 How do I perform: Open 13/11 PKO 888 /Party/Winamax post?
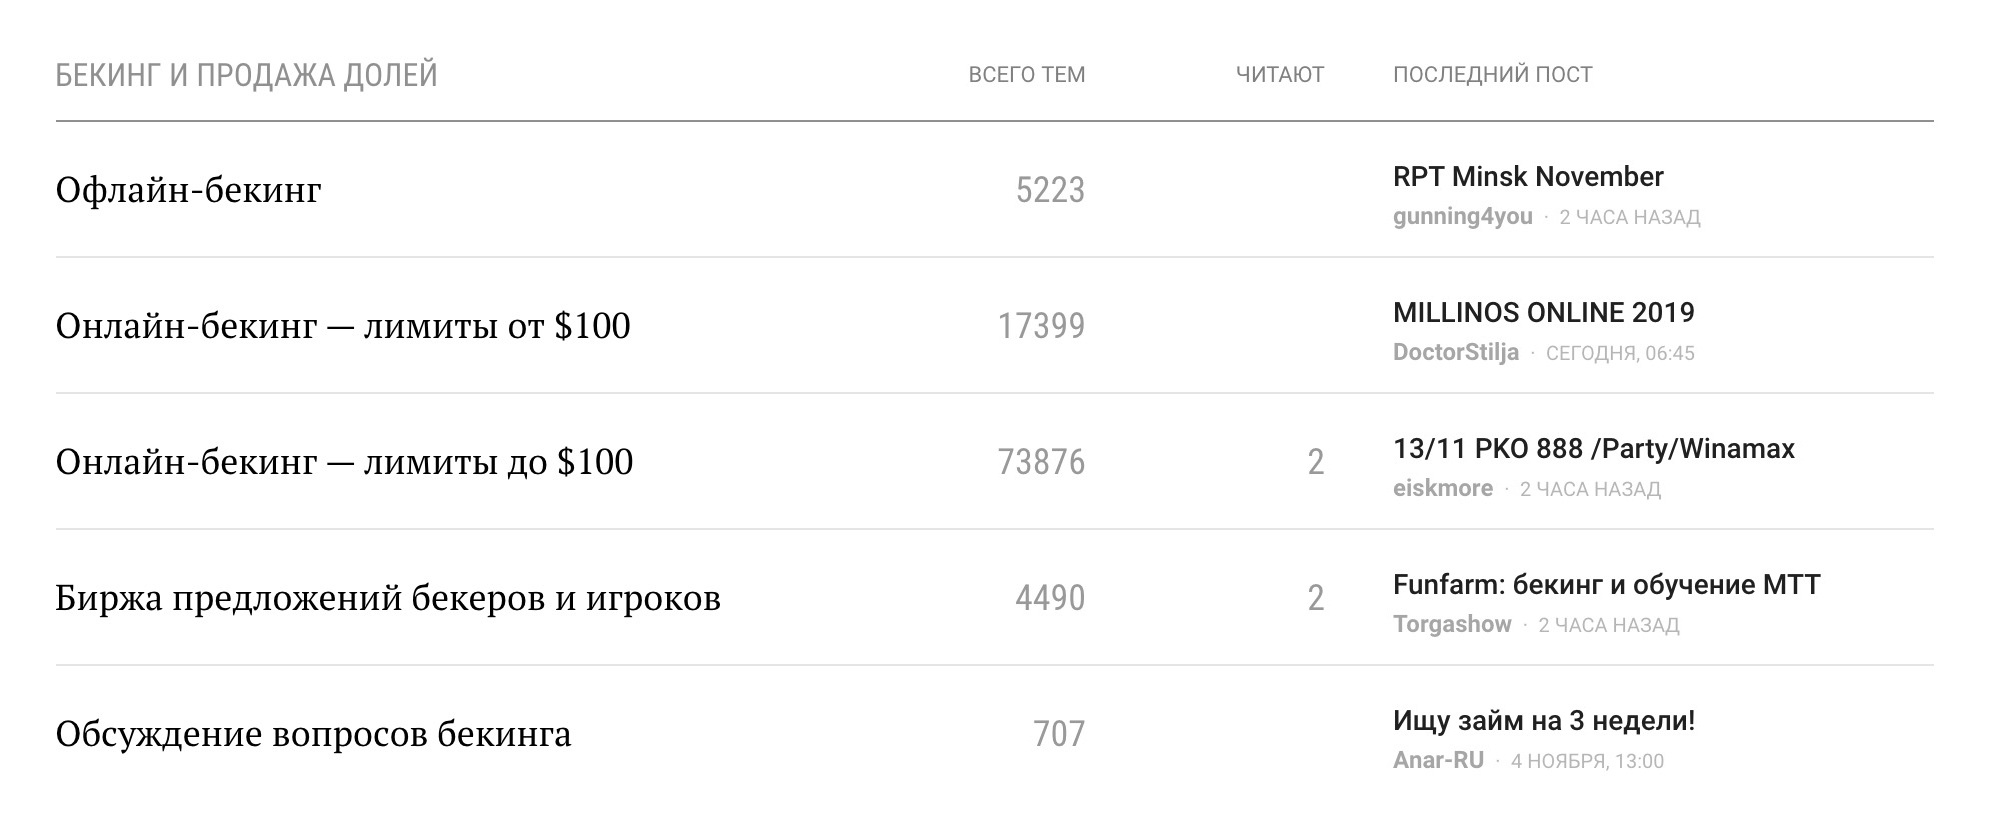pos(1594,449)
